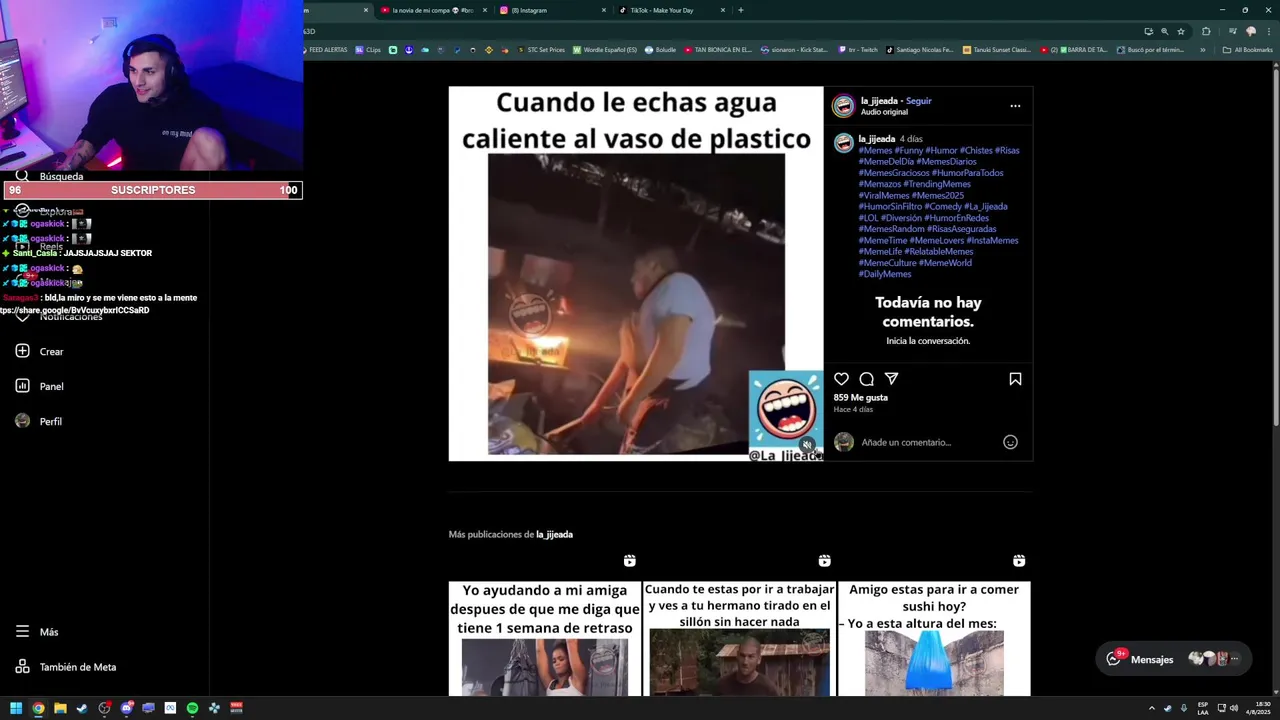Screen dimensions: 1280x720
Task: Open the All Bookmarks folder
Action: (1248, 50)
